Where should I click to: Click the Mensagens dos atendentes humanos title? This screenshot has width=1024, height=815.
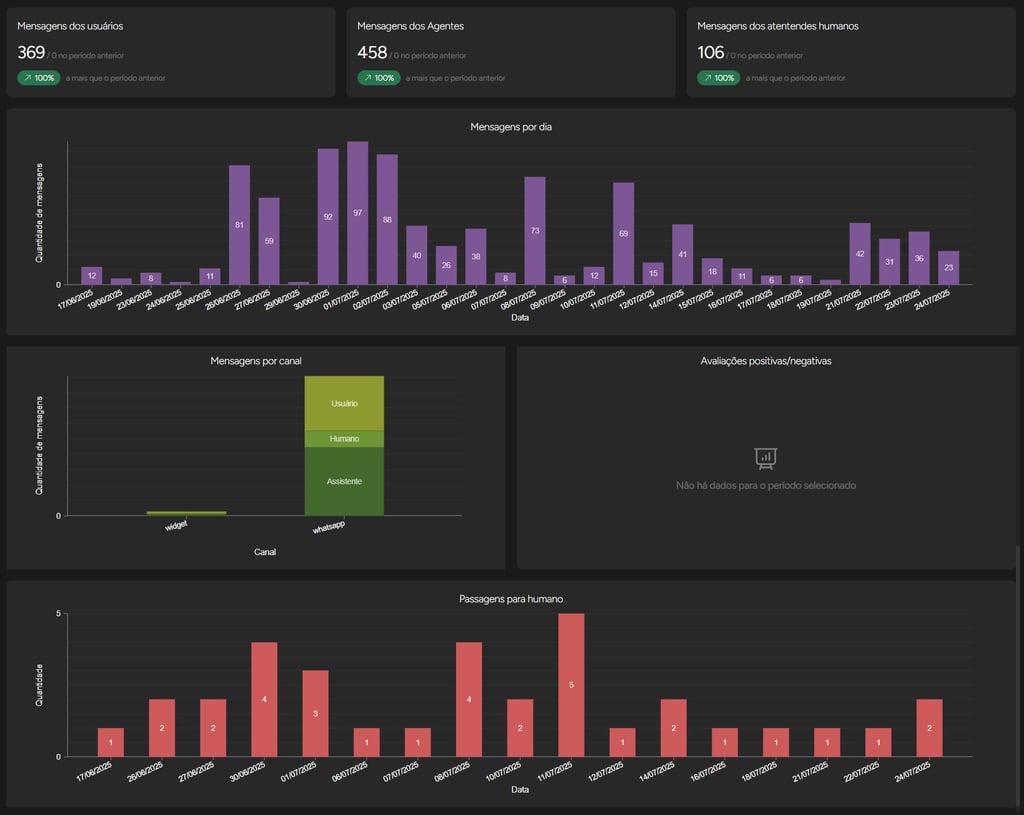click(x=778, y=26)
